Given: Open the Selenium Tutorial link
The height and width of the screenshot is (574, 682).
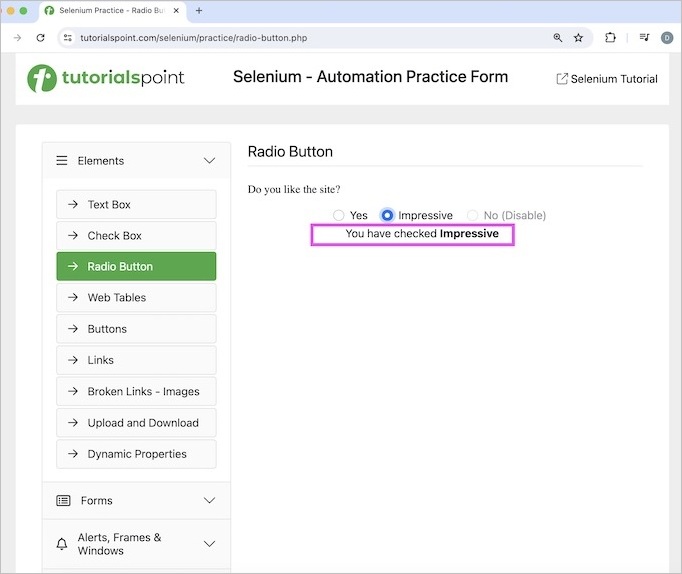Looking at the screenshot, I should pos(607,79).
